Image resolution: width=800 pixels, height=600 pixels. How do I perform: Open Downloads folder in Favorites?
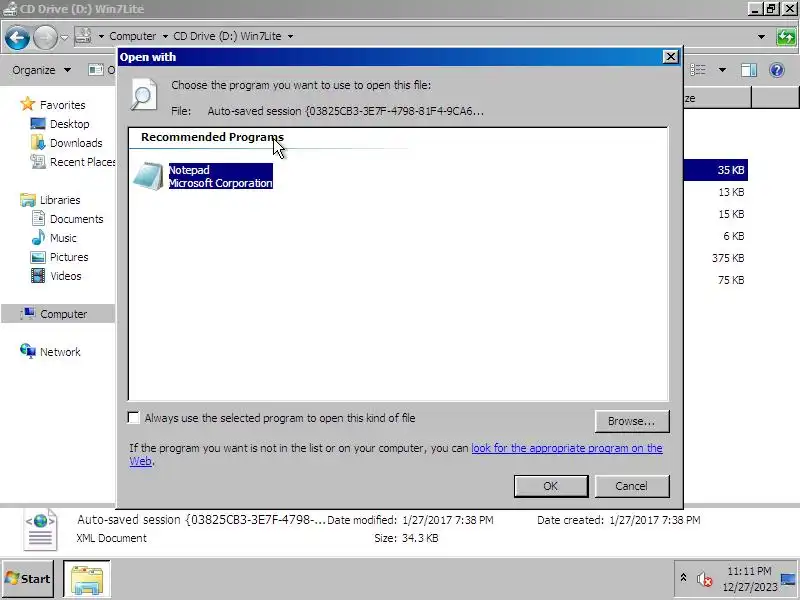66,143
